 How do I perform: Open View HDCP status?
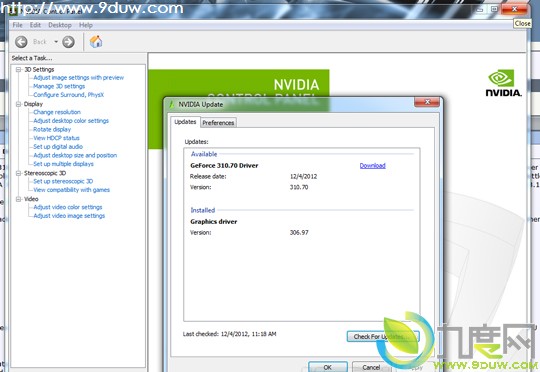click(x=56, y=138)
